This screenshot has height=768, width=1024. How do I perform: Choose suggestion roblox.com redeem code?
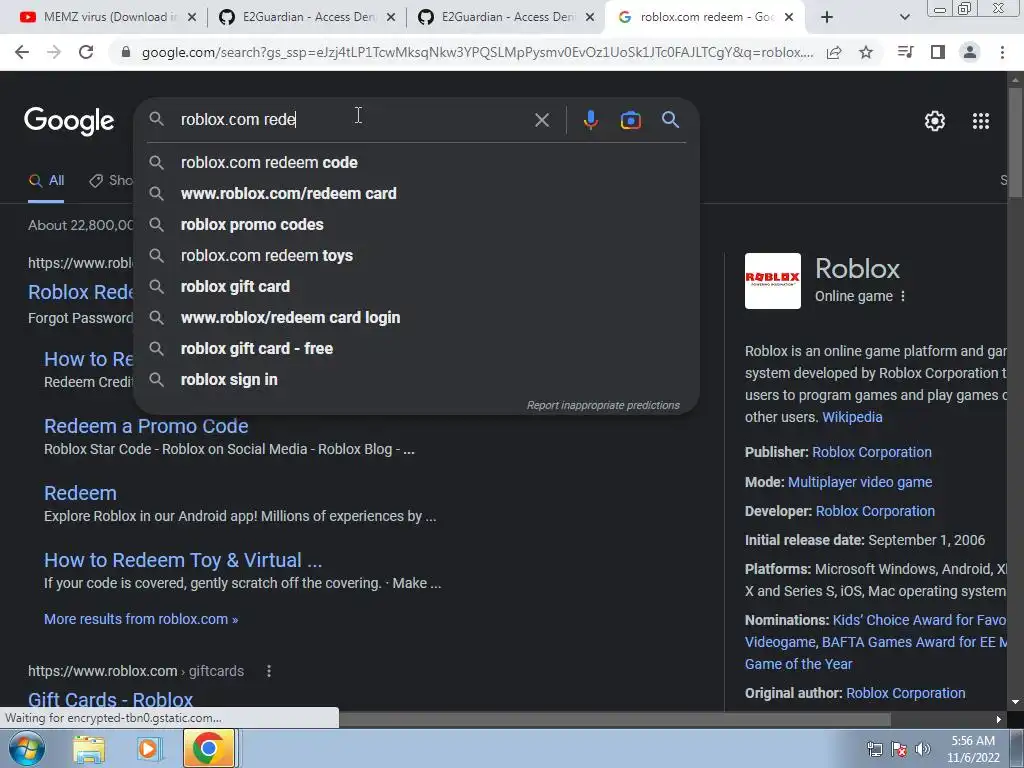point(416,163)
